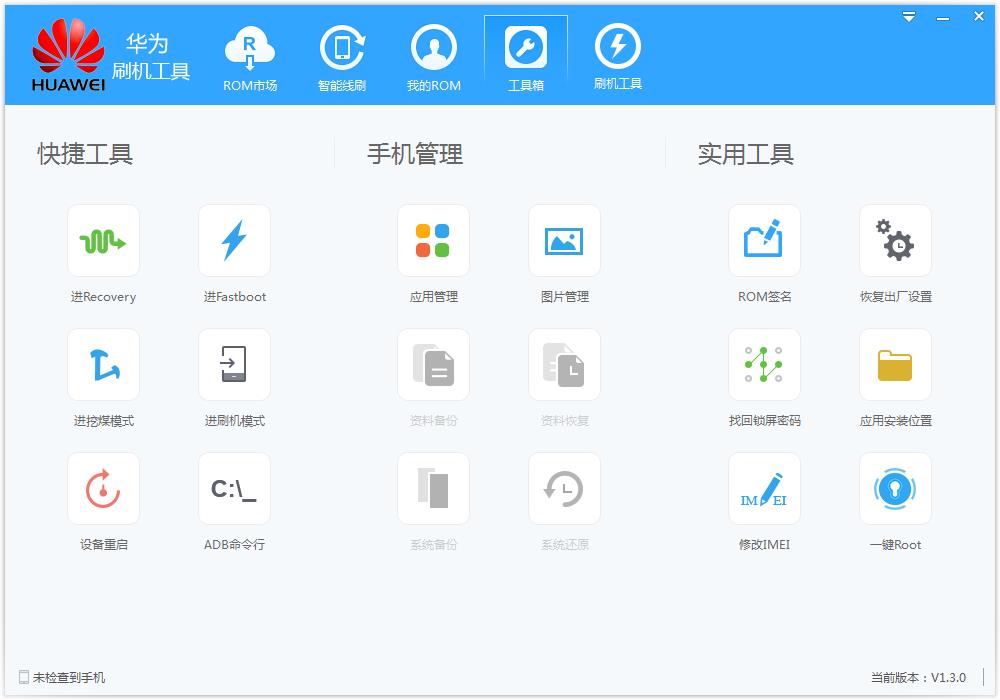Launch the 修改IMEI tool
Screen dimensions: 1000x700
point(764,488)
